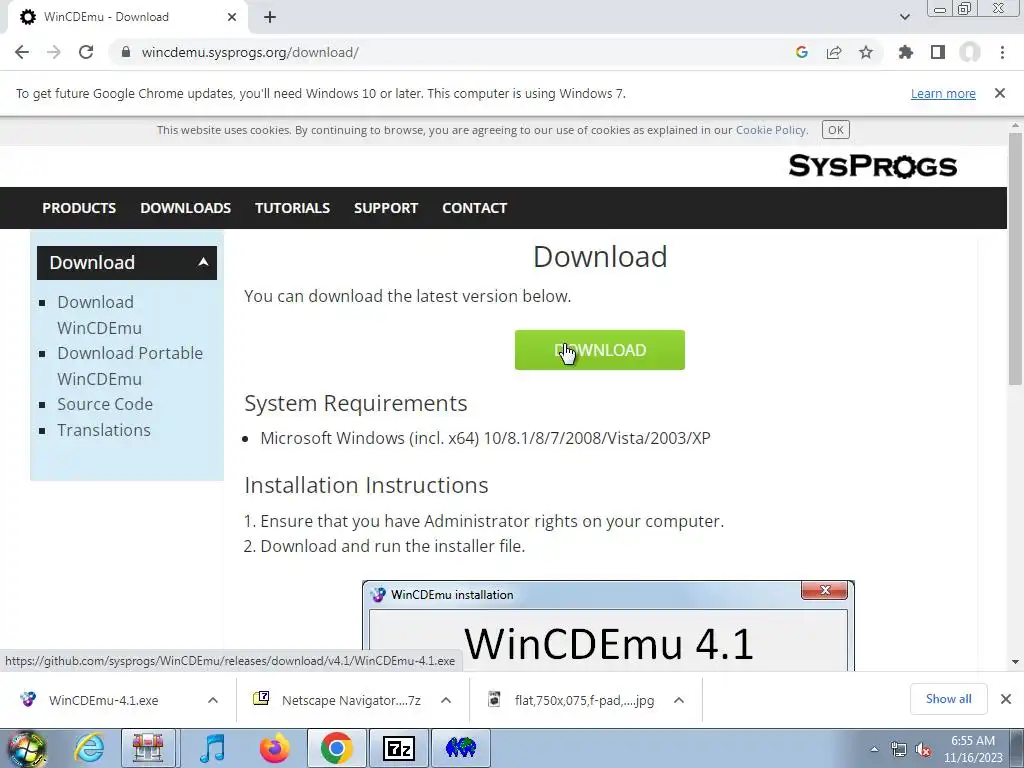This screenshot has height=768, width=1024.
Task: Accept cookies with the OK button
Action: point(835,130)
